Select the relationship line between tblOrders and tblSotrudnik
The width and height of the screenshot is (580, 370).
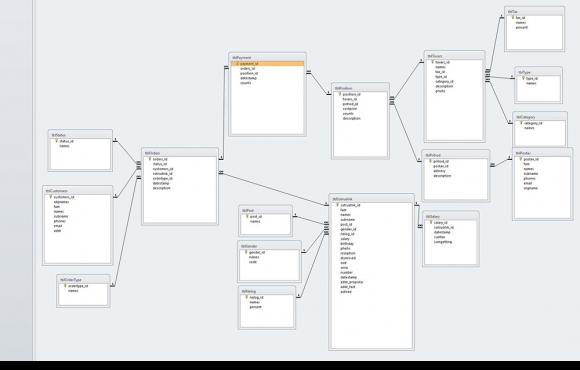point(274,189)
